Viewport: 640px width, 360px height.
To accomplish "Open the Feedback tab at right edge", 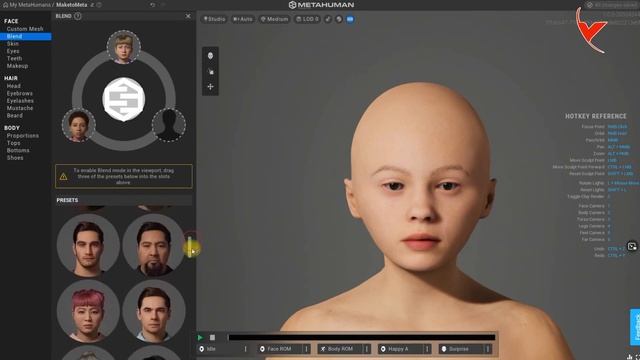I will (x=635, y=327).
